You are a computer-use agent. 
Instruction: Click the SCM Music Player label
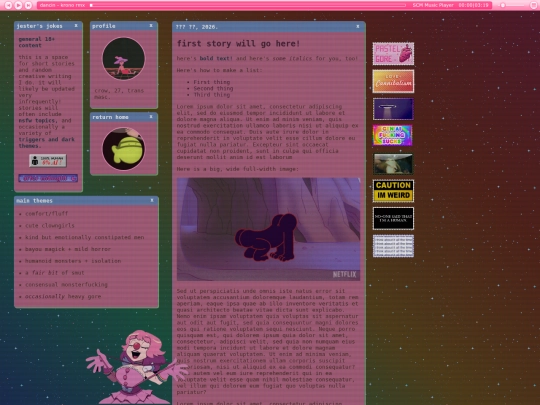[x=433, y=5]
